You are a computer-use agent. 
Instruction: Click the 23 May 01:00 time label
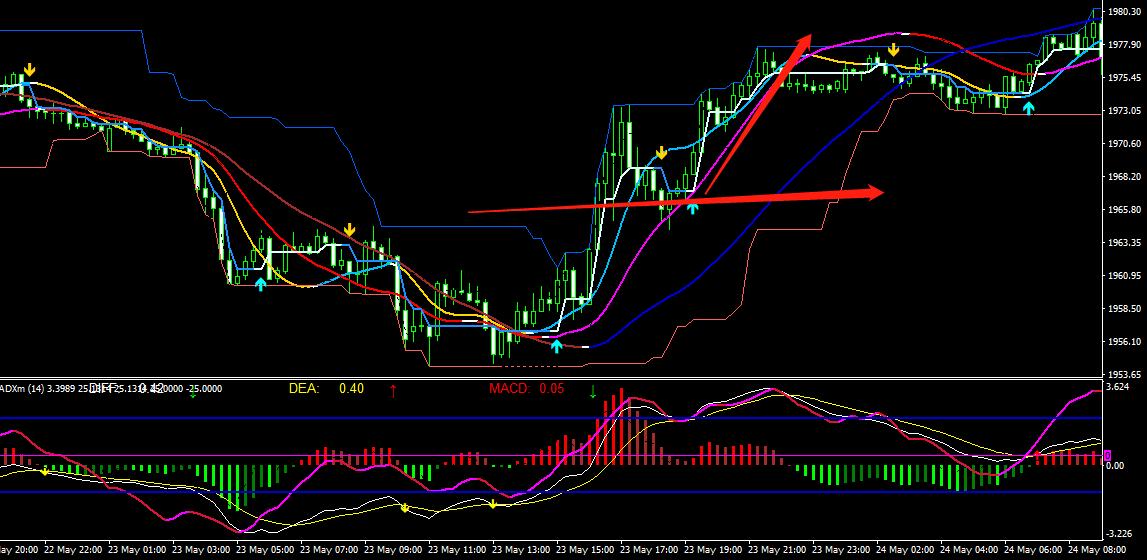139,548
